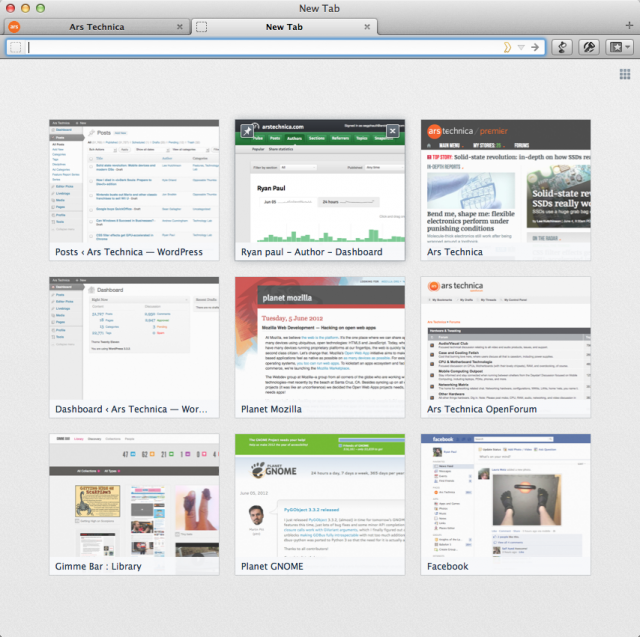Open the Facebook thumbnail

coord(505,504)
